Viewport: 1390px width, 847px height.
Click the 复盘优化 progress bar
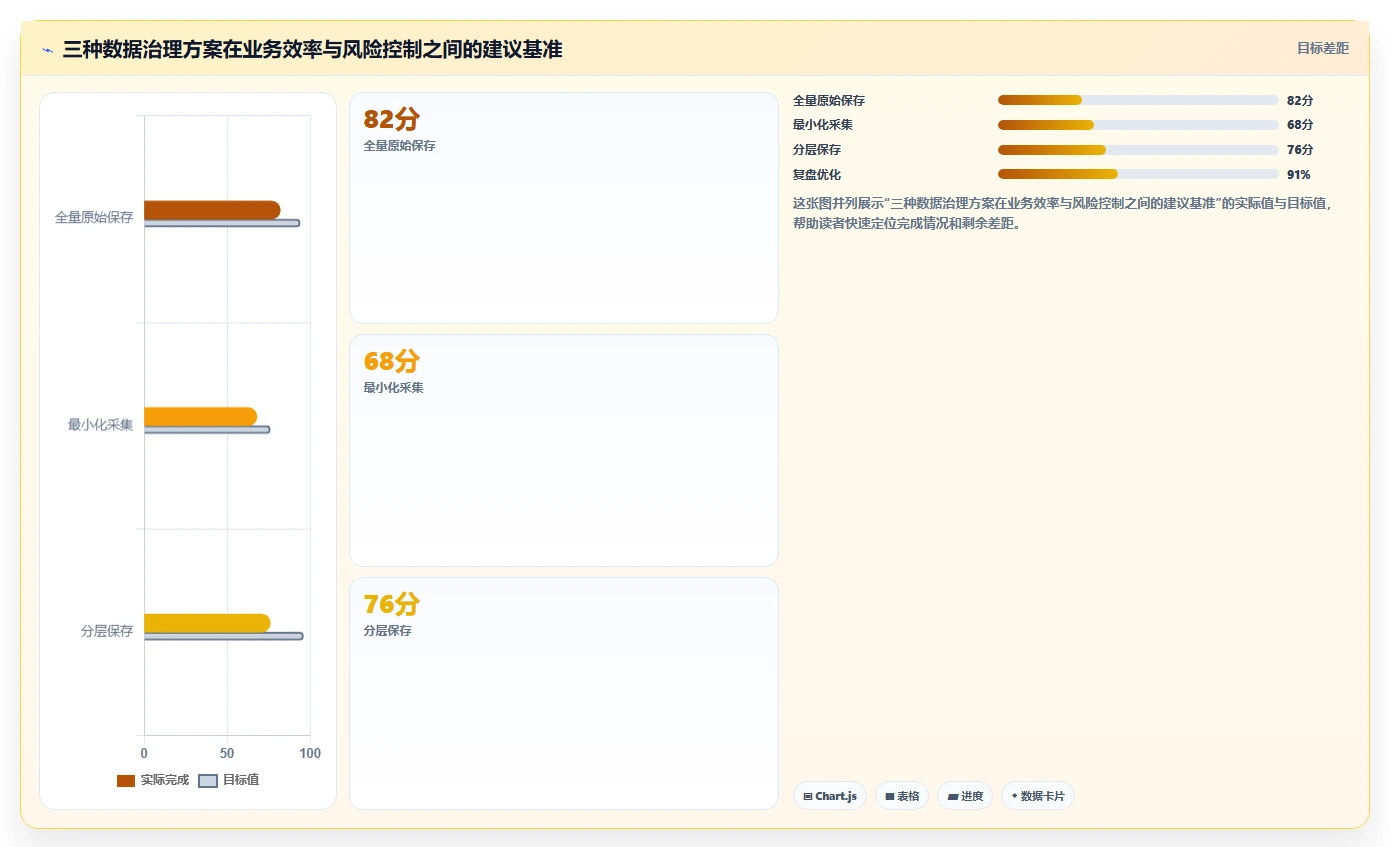pyautogui.click(x=1138, y=174)
